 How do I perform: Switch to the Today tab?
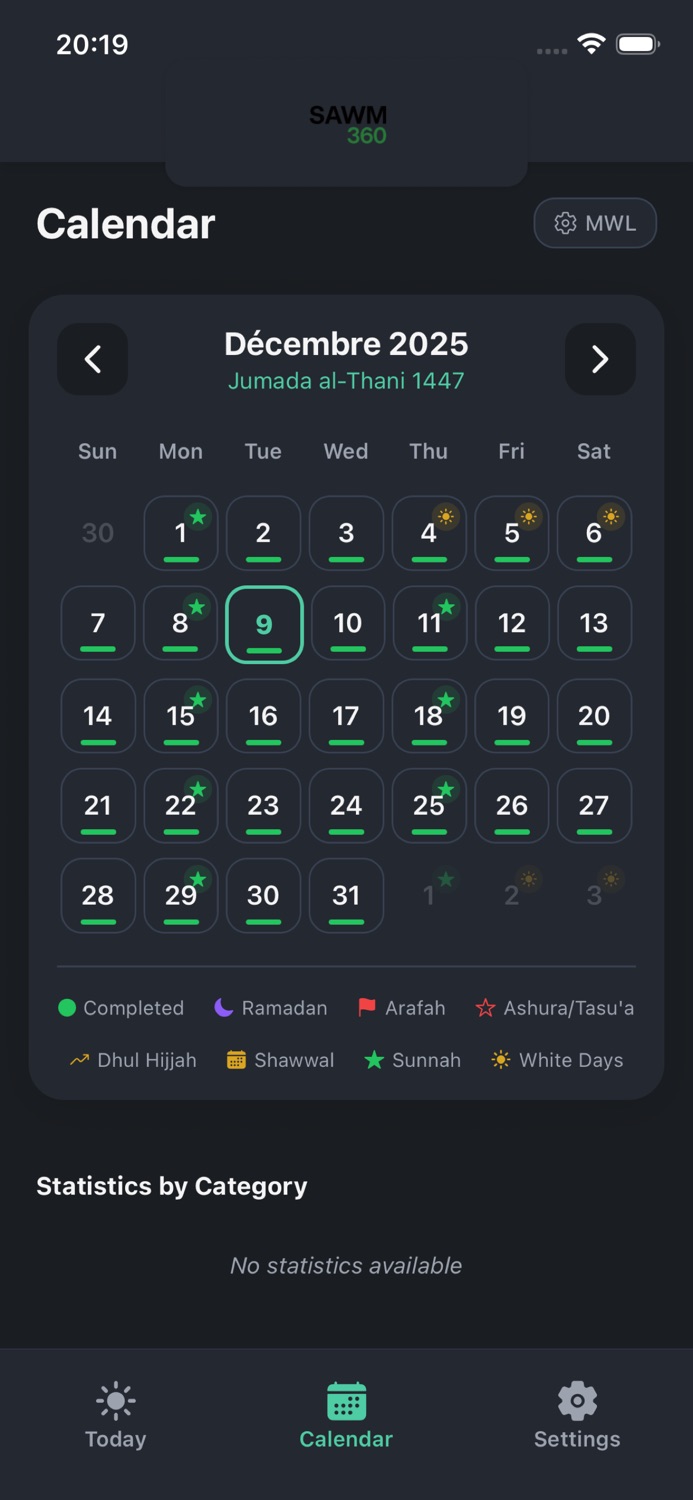pyautogui.click(x=115, y=1415)
